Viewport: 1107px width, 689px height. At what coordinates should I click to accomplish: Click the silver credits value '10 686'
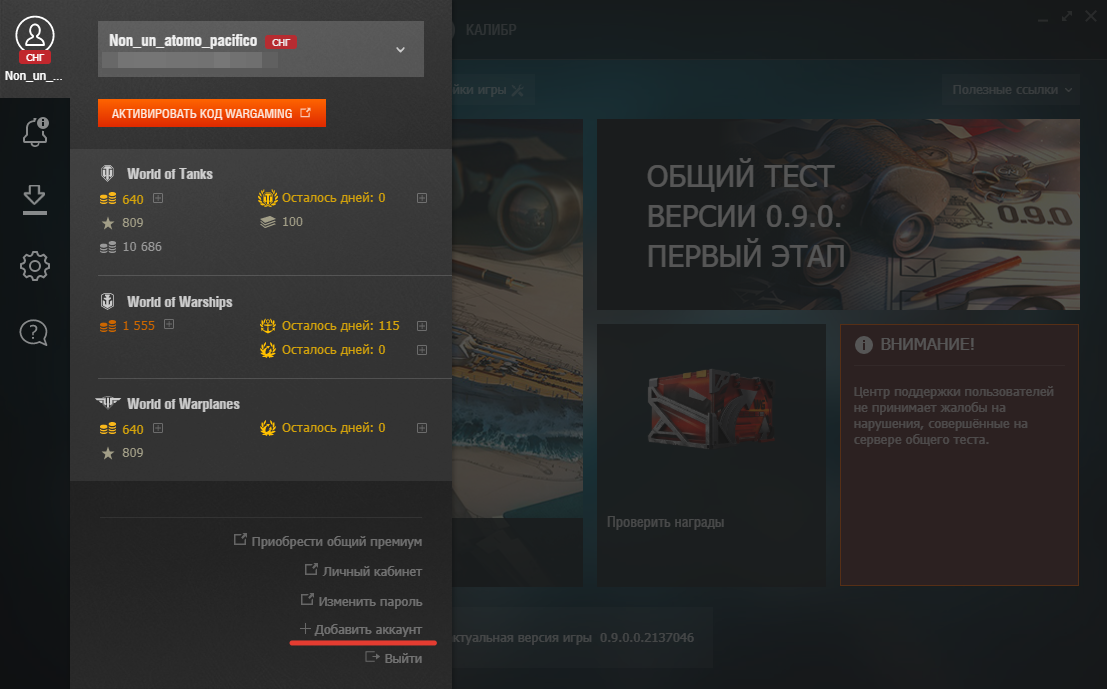tap(142, 246)
